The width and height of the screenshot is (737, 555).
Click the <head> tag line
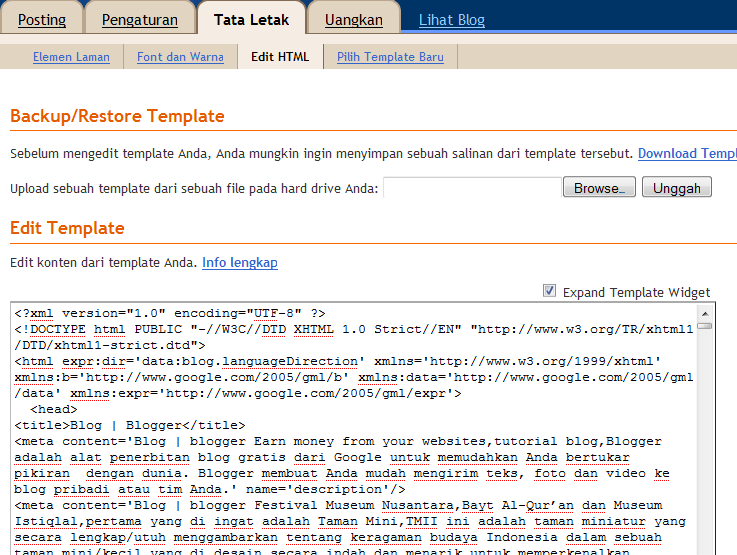54,409
